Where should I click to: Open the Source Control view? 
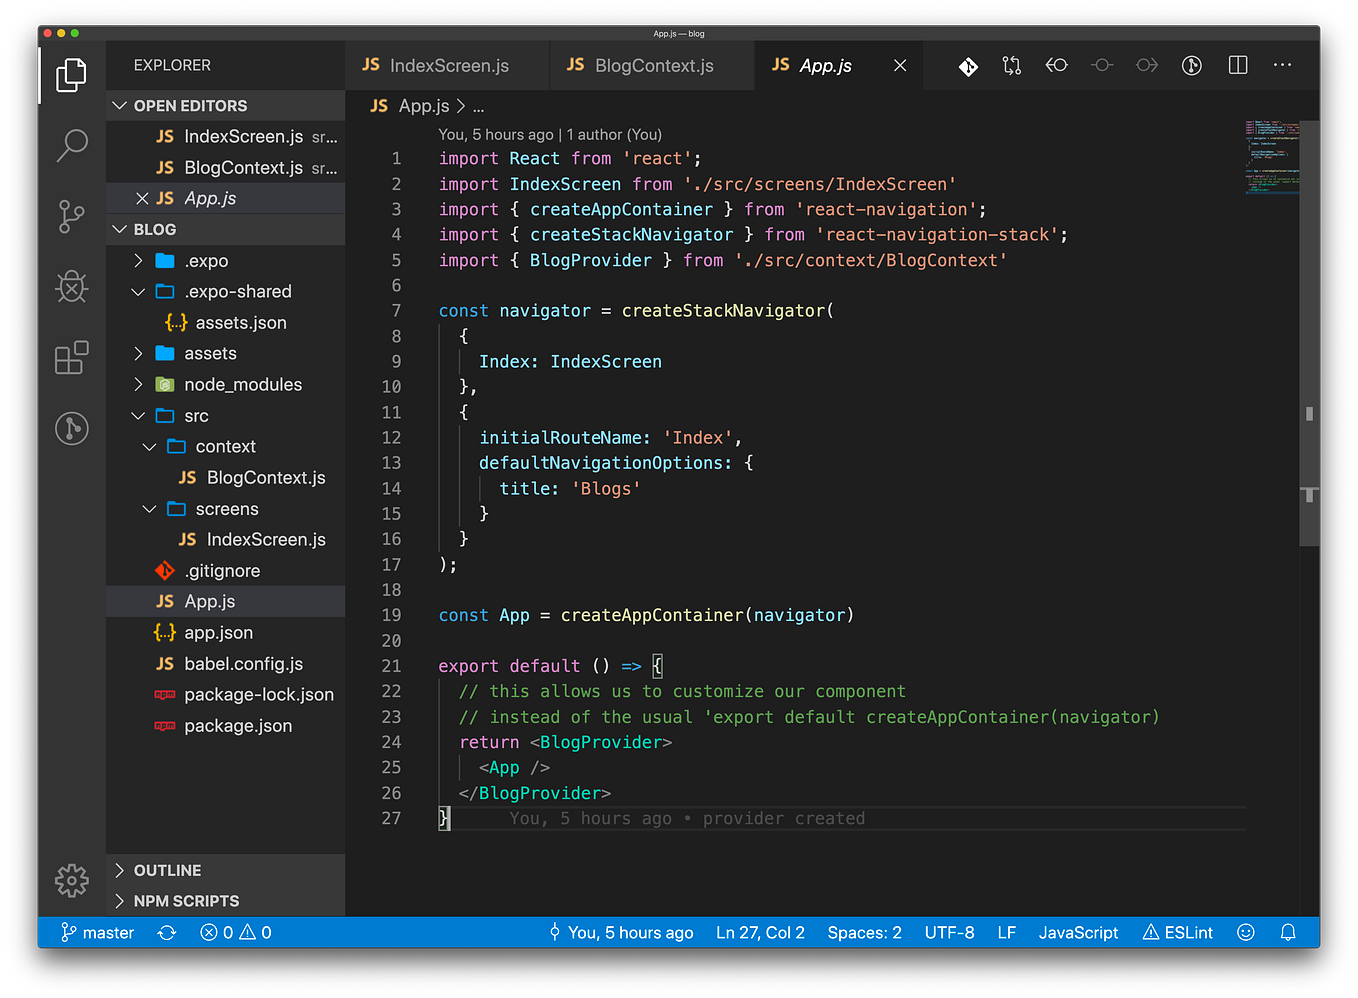(x=71, y=216)
